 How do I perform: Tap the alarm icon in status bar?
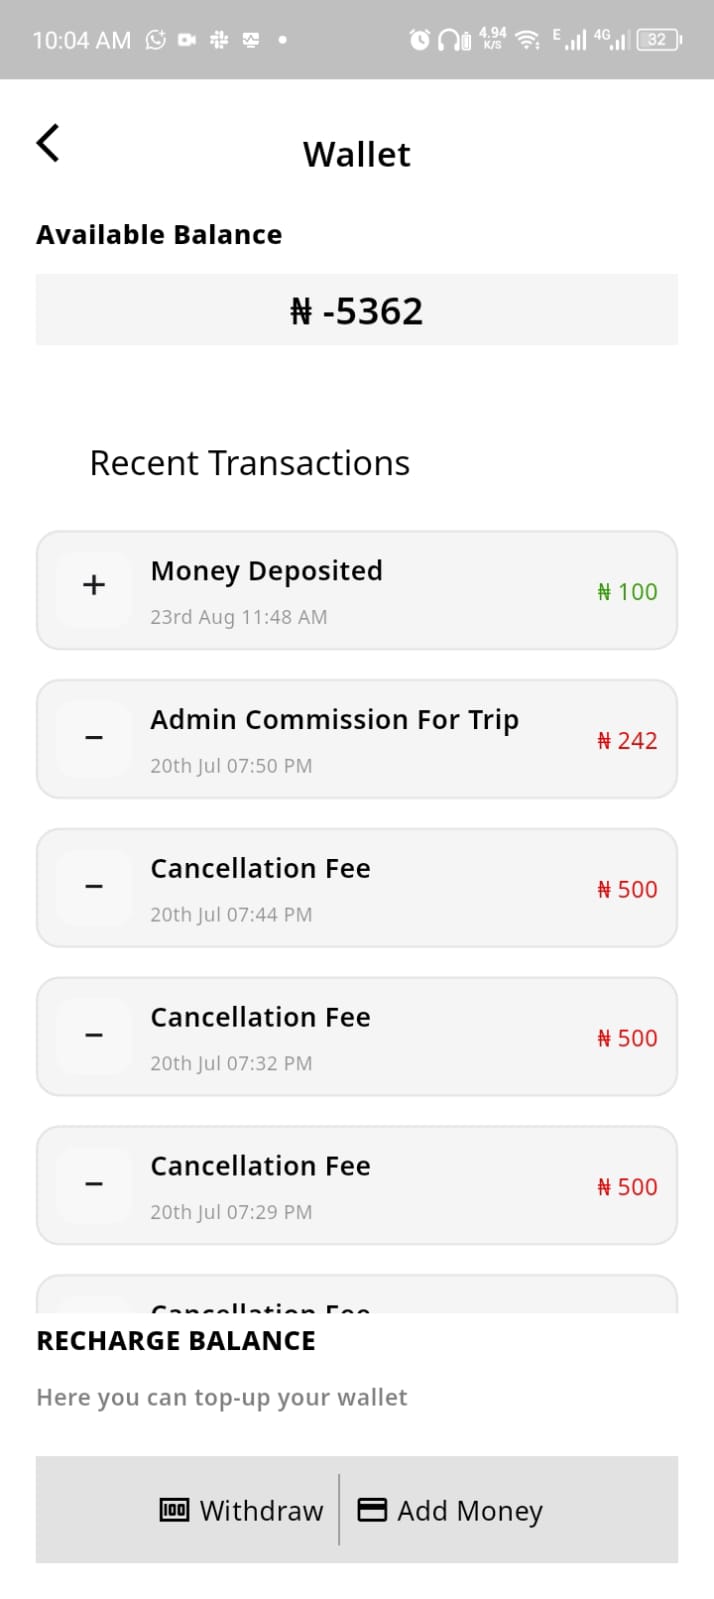tap(420, 40)
